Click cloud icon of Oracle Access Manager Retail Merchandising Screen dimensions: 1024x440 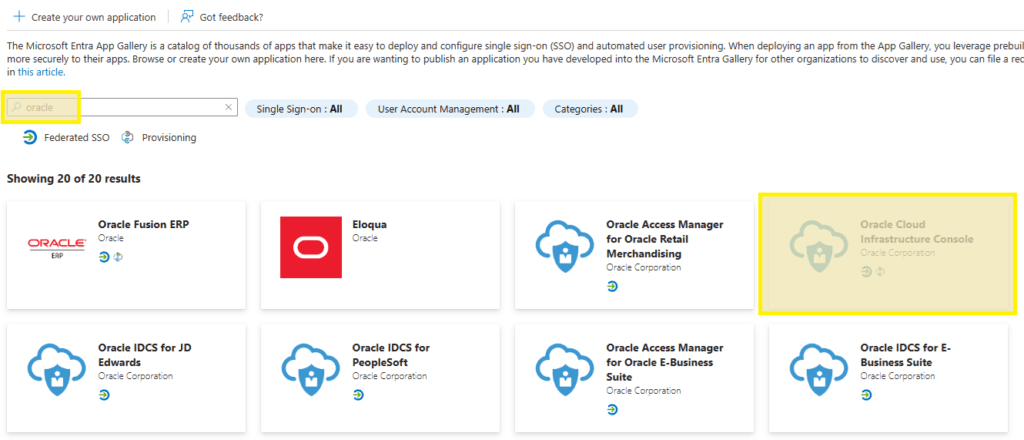(x=564, y=246)
